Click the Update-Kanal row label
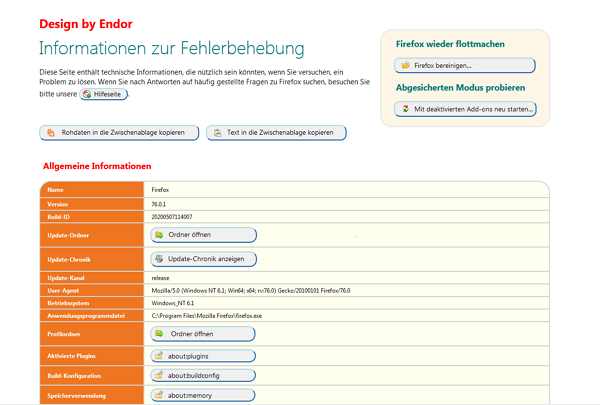Screen dimensions: 600x405 pyautogui.click(x=66, y=278)
